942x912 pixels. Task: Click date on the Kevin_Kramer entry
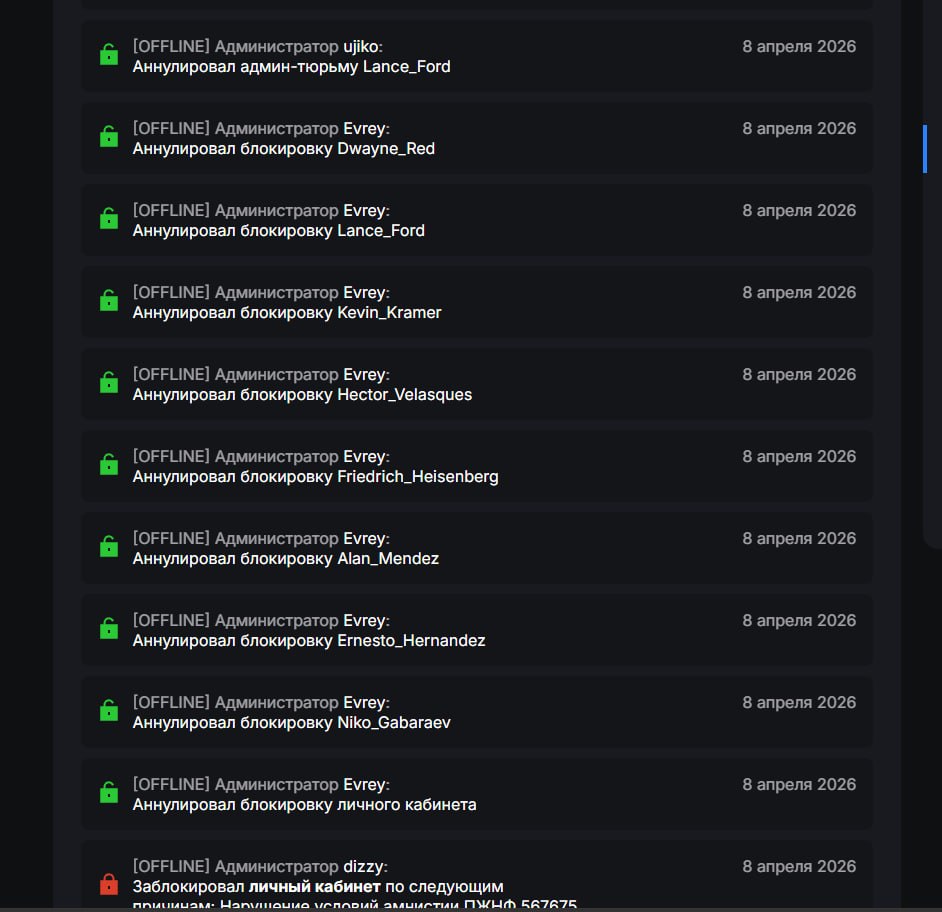coord(798,292)
